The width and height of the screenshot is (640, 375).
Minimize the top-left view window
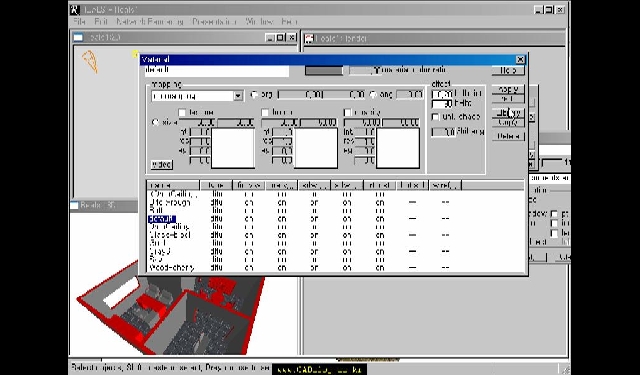click(x=270, y=38)
